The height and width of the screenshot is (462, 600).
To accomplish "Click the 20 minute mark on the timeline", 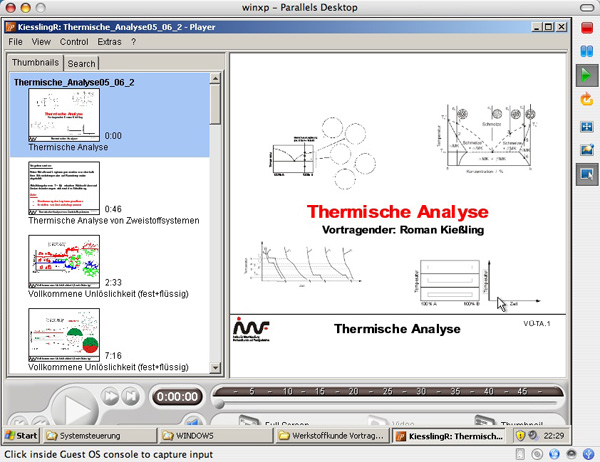I will (x=354, y=391).
